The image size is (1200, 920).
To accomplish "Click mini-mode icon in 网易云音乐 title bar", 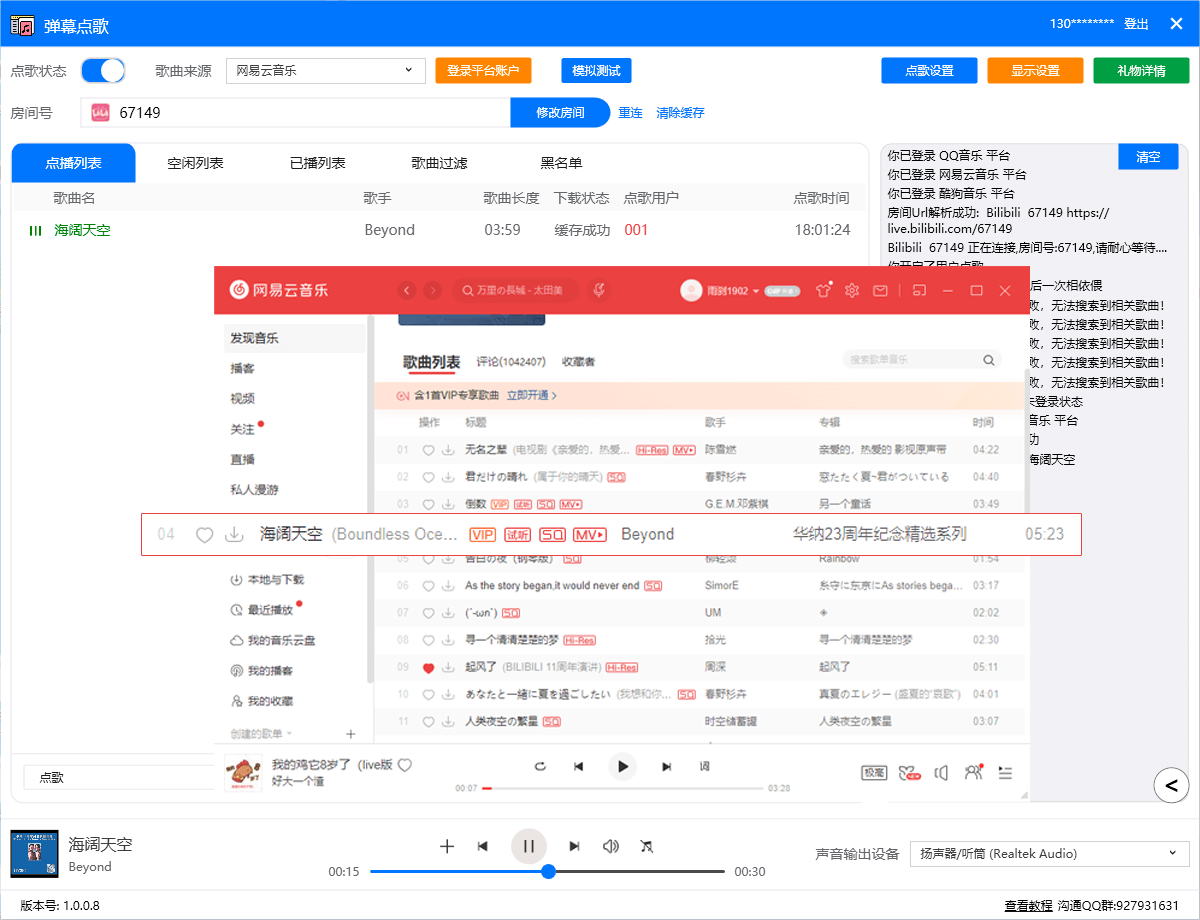I will [x=919, y=290].
